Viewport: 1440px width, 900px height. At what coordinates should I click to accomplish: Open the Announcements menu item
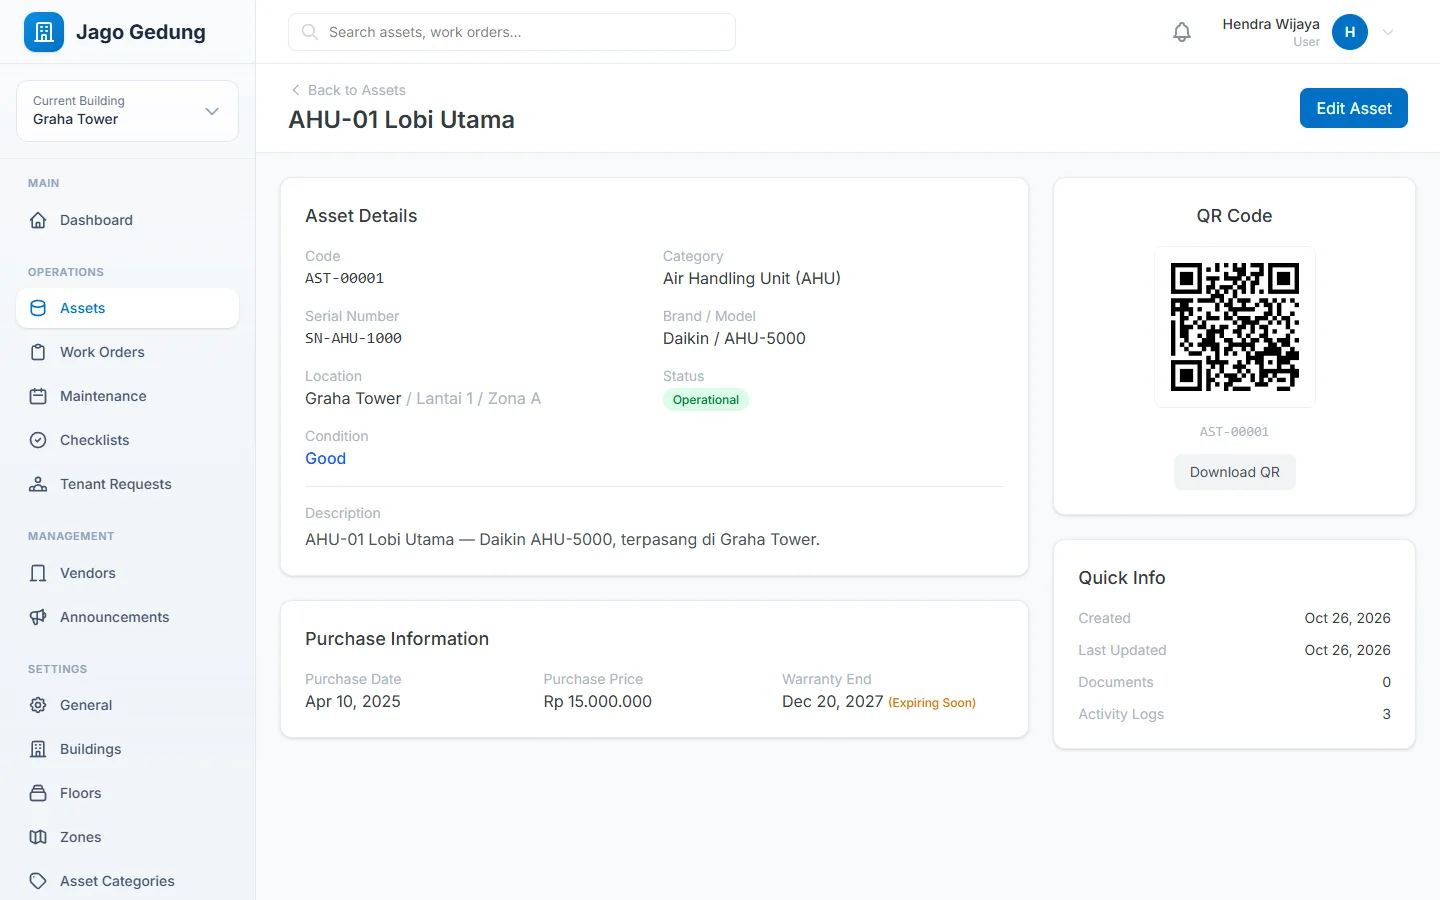click(127, 617)
